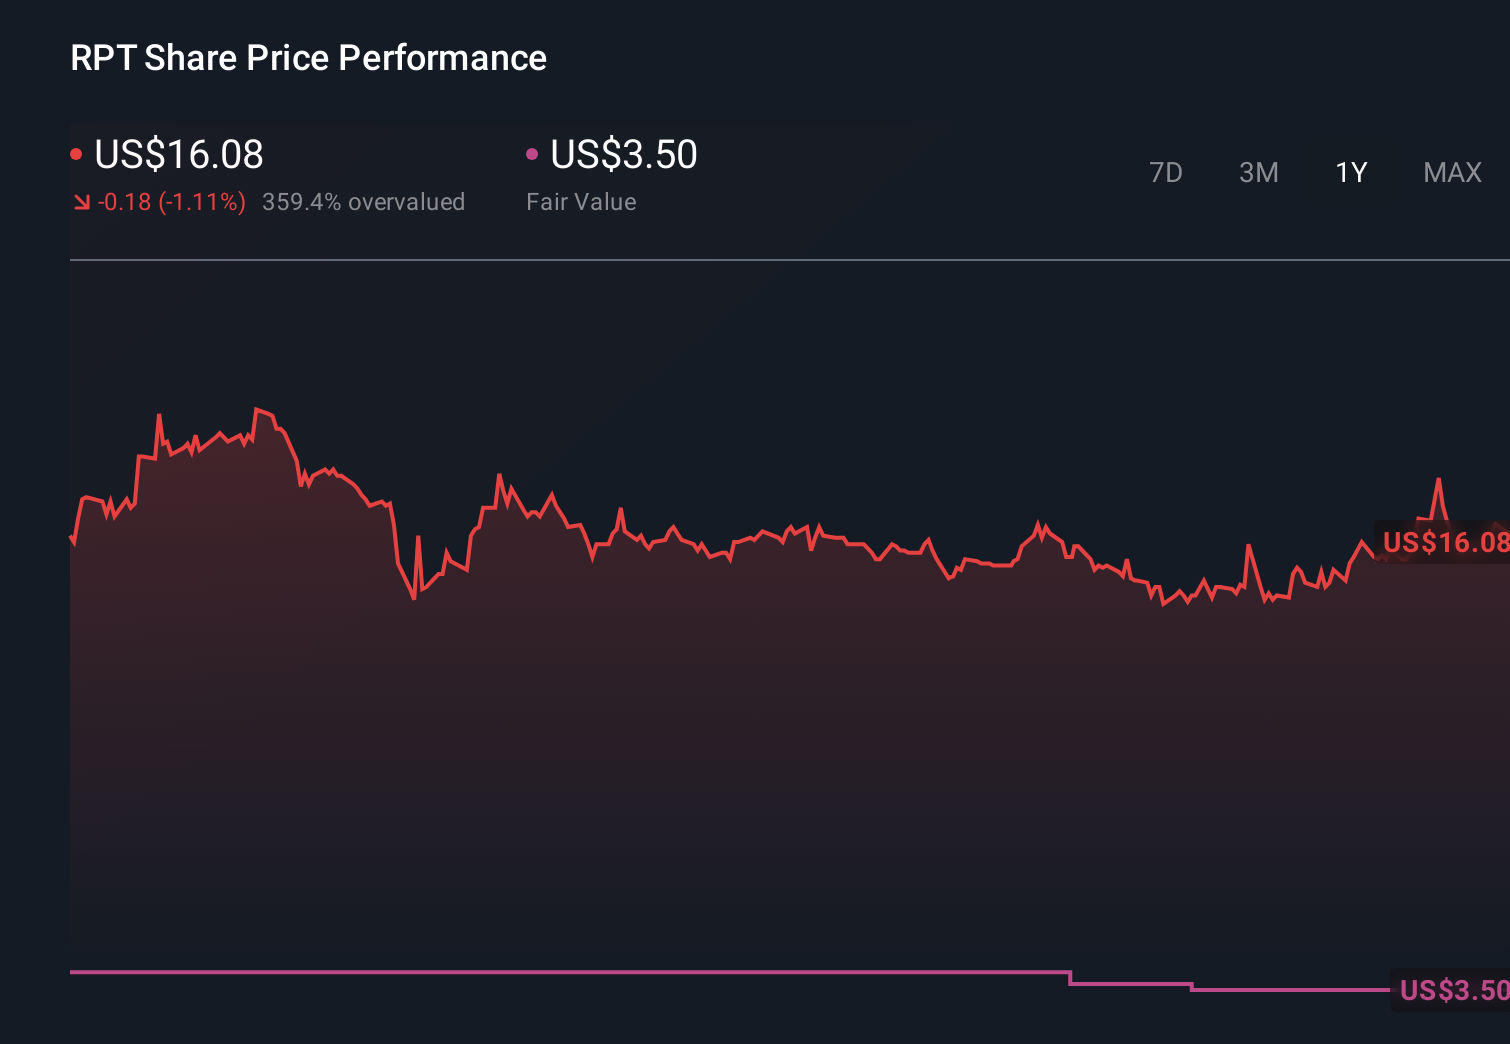Click the US$16.08 headline share price
This screenshot has width=1510, height=1044.
click(179, 155)
